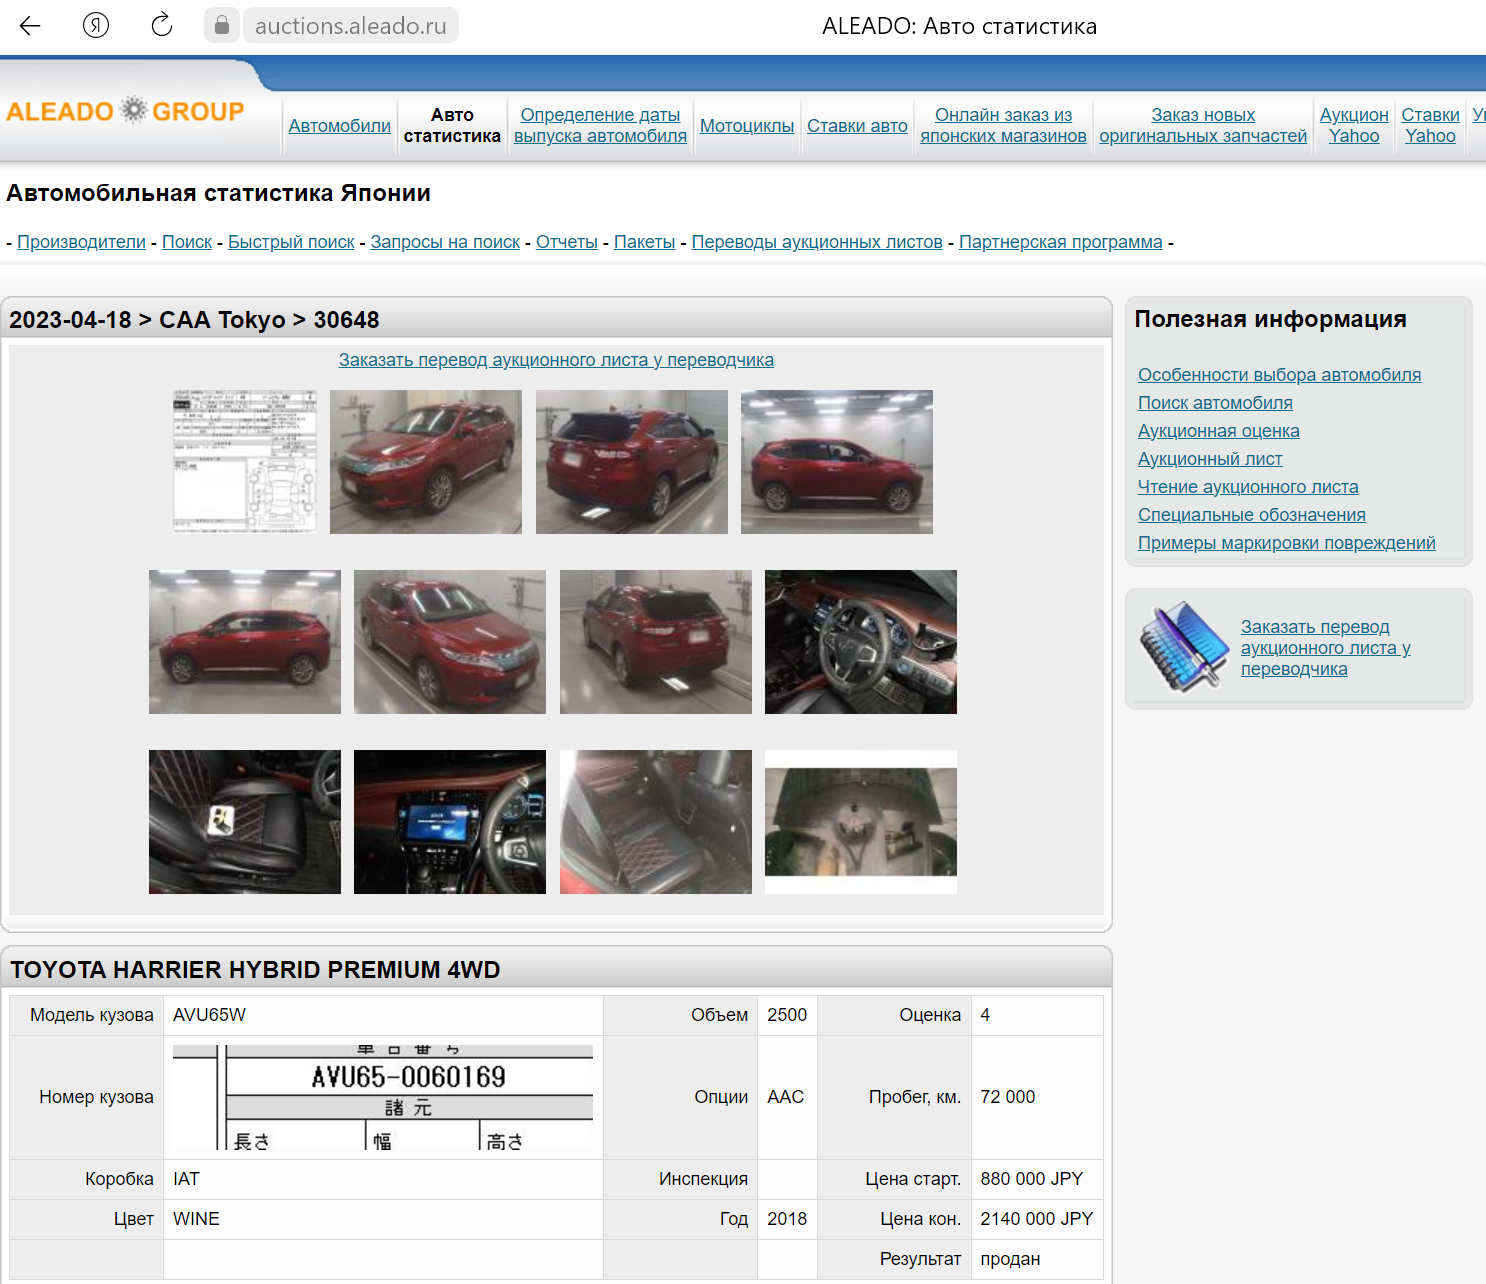The image size is (1486, 1284).
Task: Click the Быстрый поиск link
Action: tap(290, 241)
